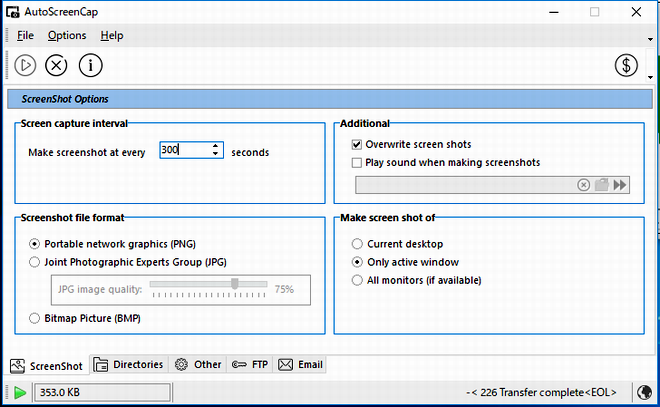Screen dimensions: 660x407
Task: Click the AutoScreenCap title bar app icon
Action: 13,12
